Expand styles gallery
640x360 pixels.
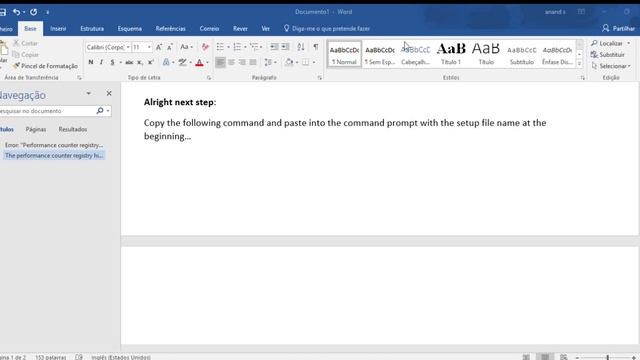point(579,63)
